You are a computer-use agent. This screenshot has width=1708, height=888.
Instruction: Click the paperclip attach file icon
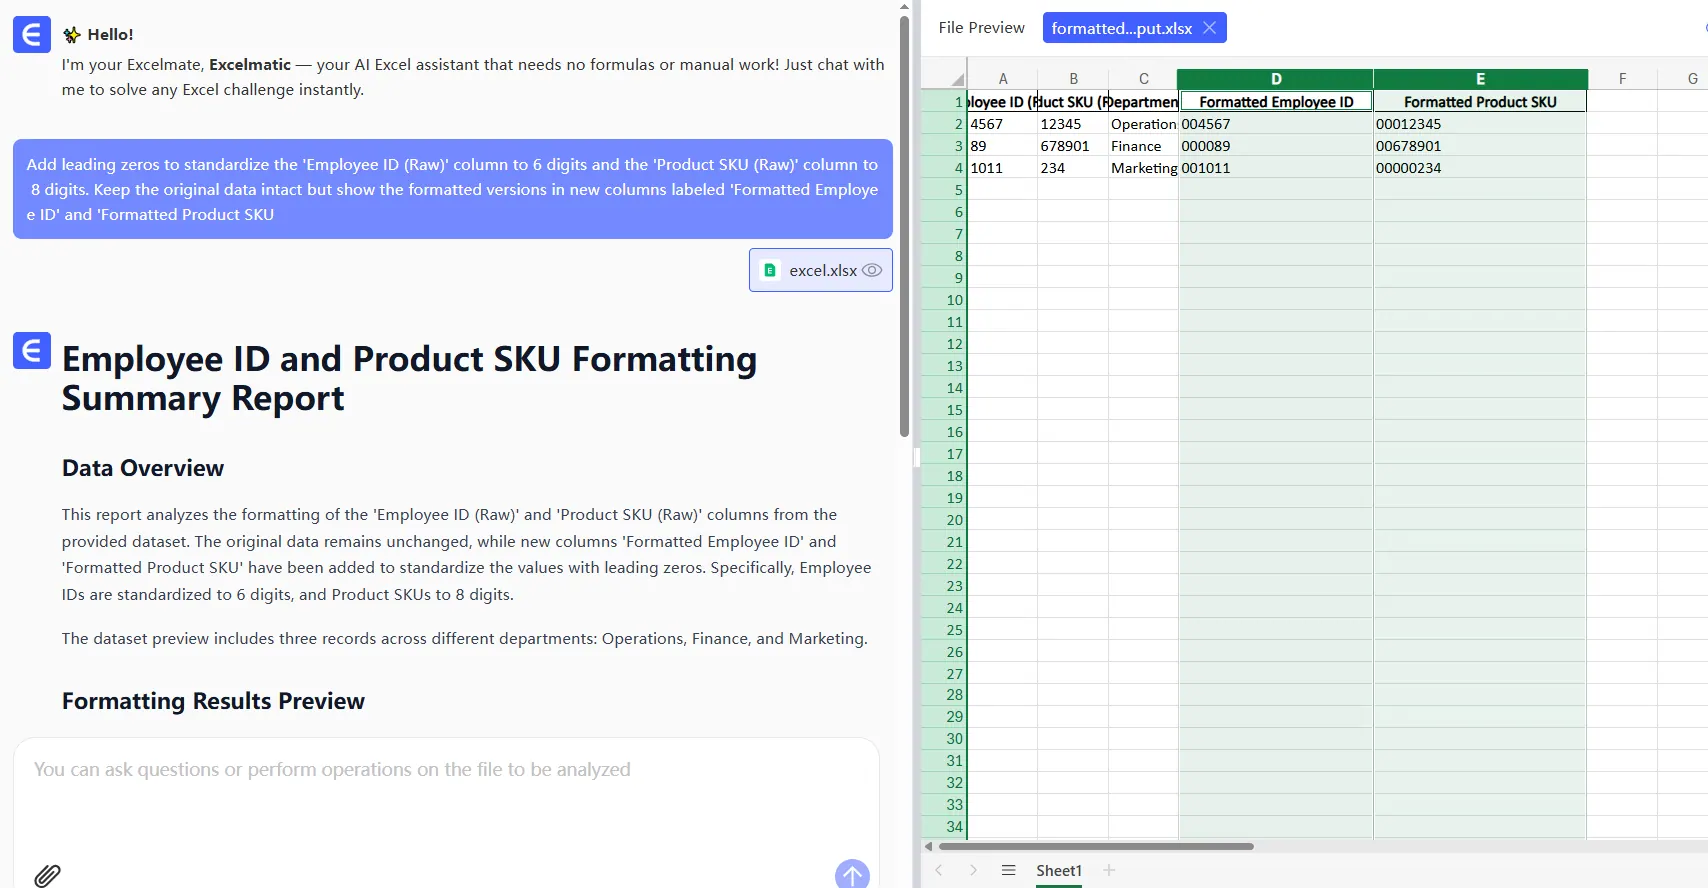47,875
